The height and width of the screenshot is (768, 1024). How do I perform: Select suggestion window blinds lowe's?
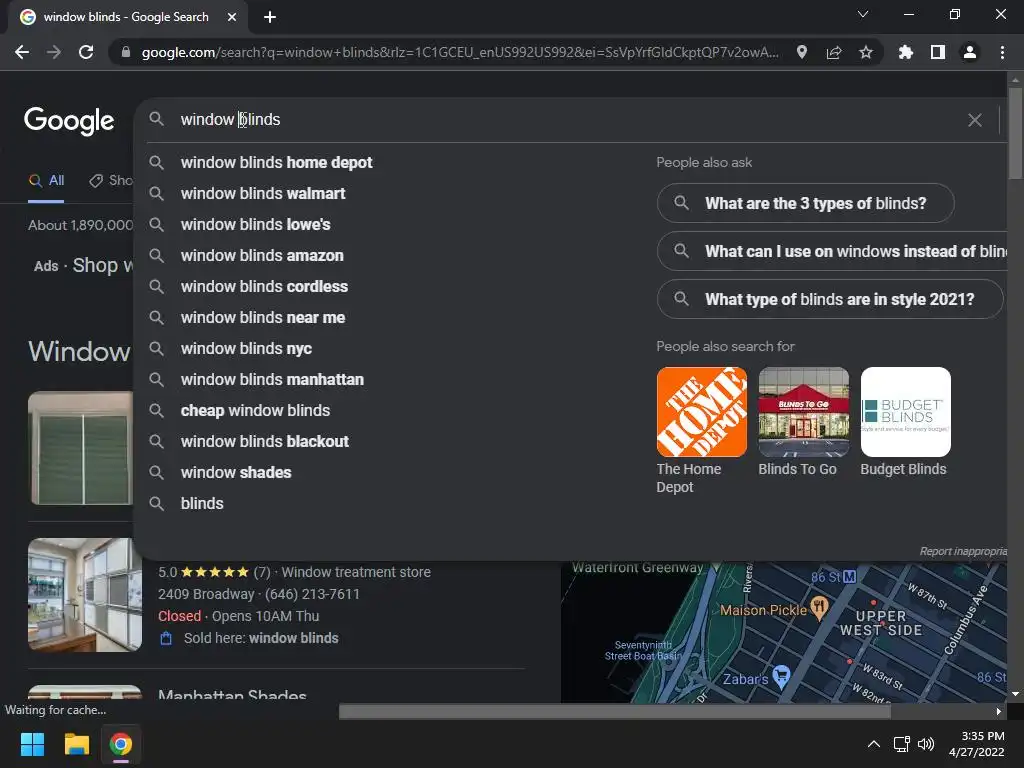coord(255,225)
